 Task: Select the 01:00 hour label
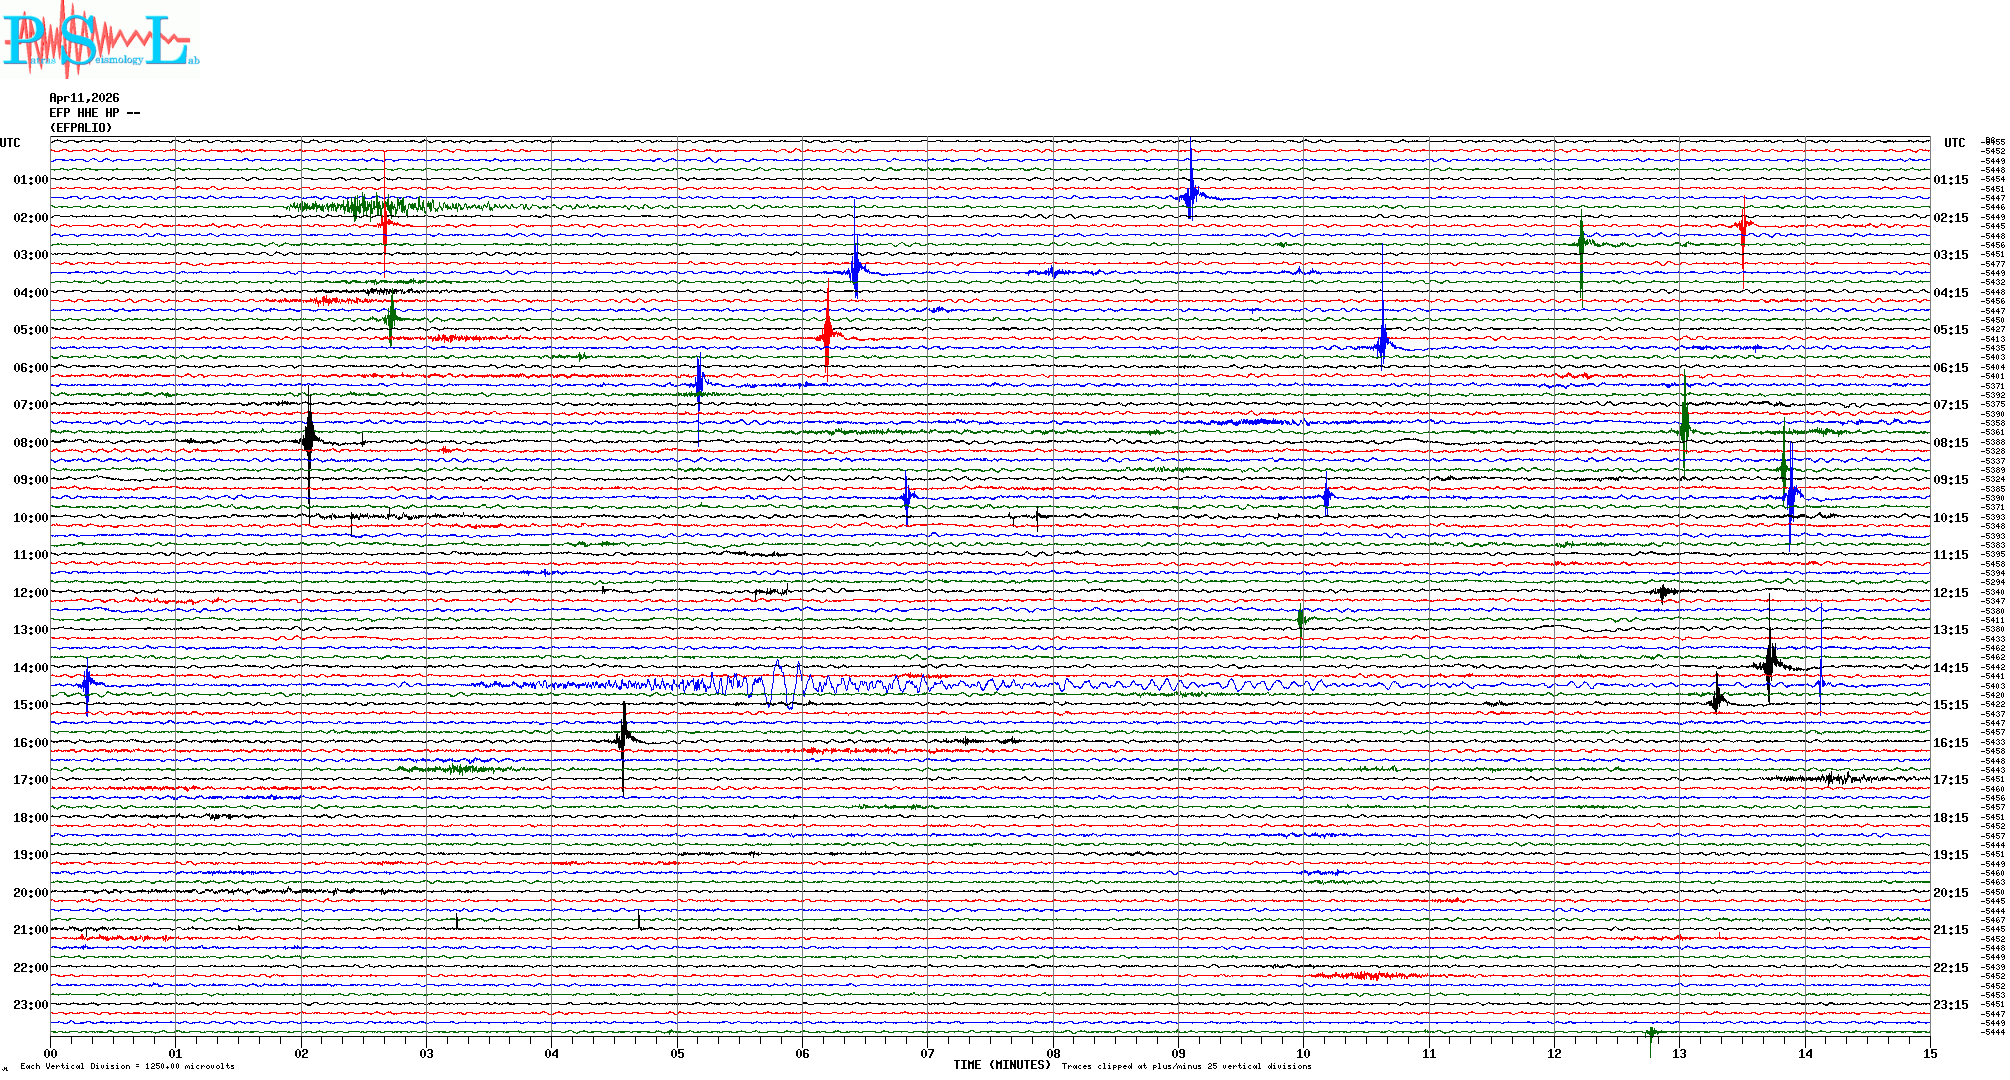point(30,180)
